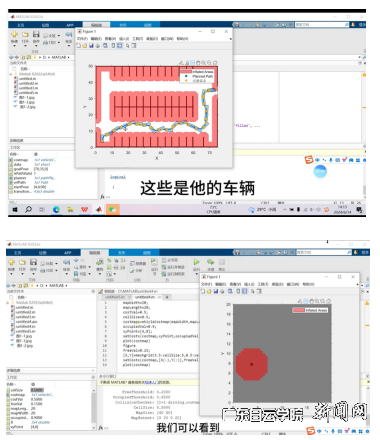Image resolution: width=380 pixels, height=440 pixels.
Task: Select isPathValid variable in top workspace
Action: 21,173
